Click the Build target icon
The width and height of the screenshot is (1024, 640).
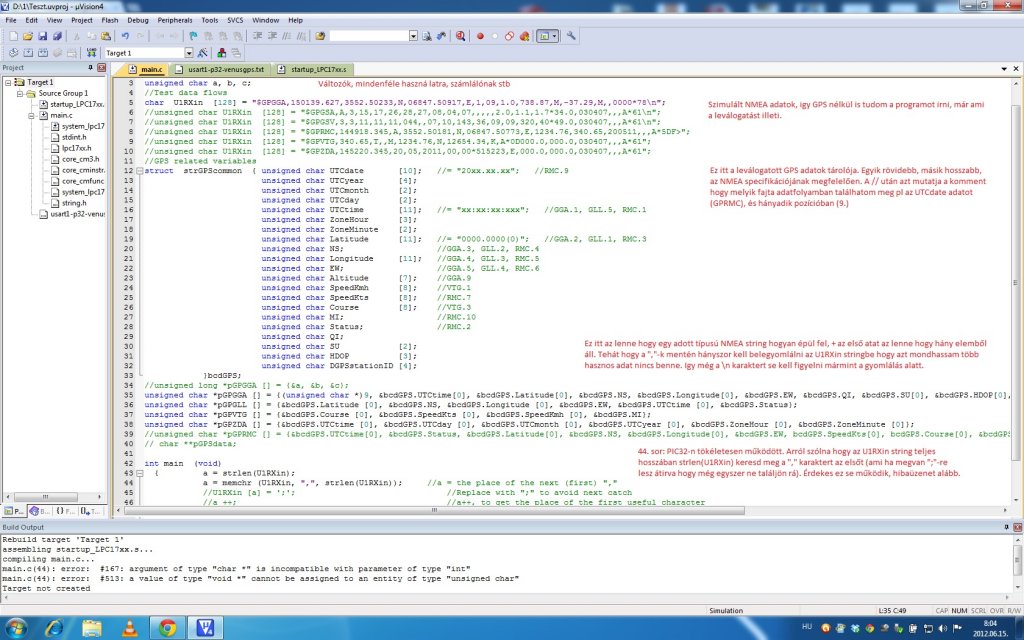[28, 53]
